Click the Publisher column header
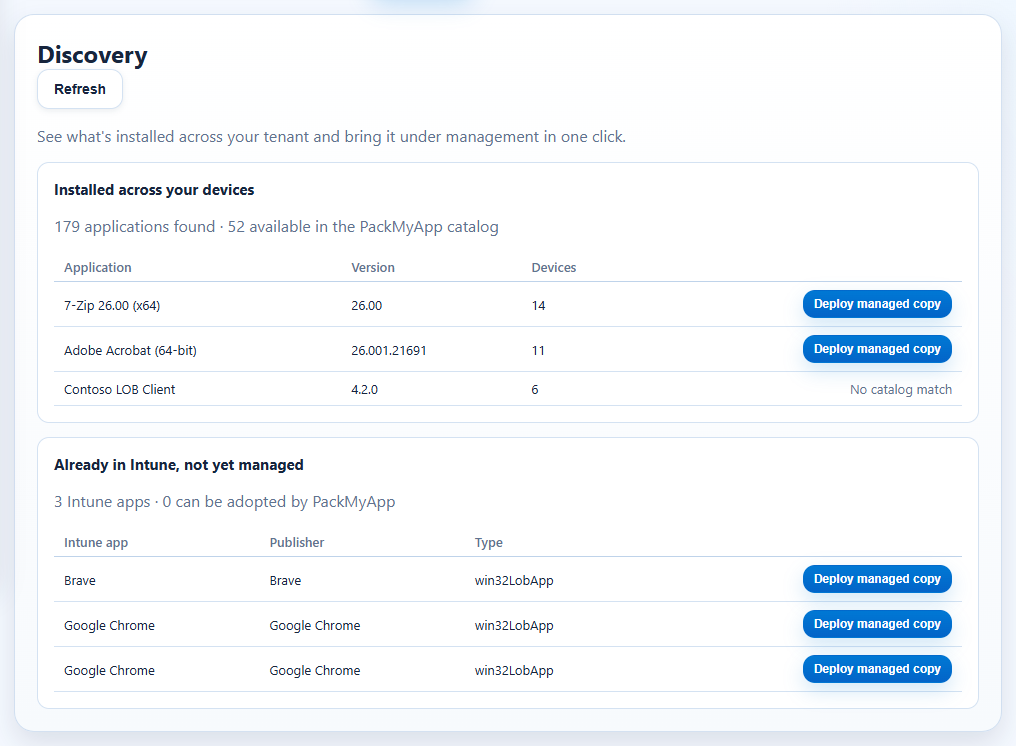 [297, 542]
